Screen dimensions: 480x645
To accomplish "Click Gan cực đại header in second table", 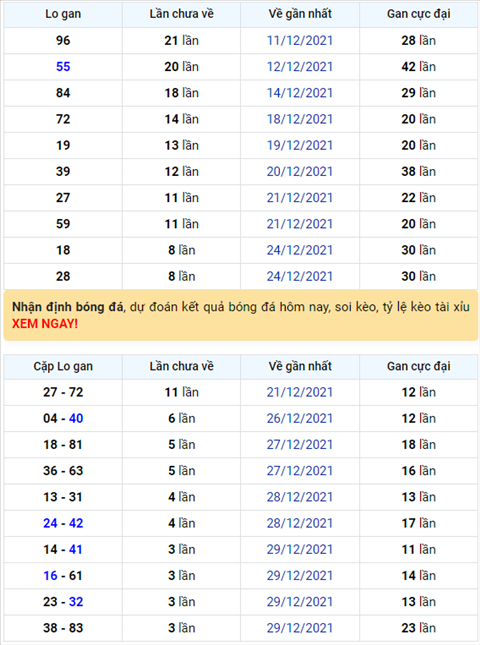I will click(419, 366).
